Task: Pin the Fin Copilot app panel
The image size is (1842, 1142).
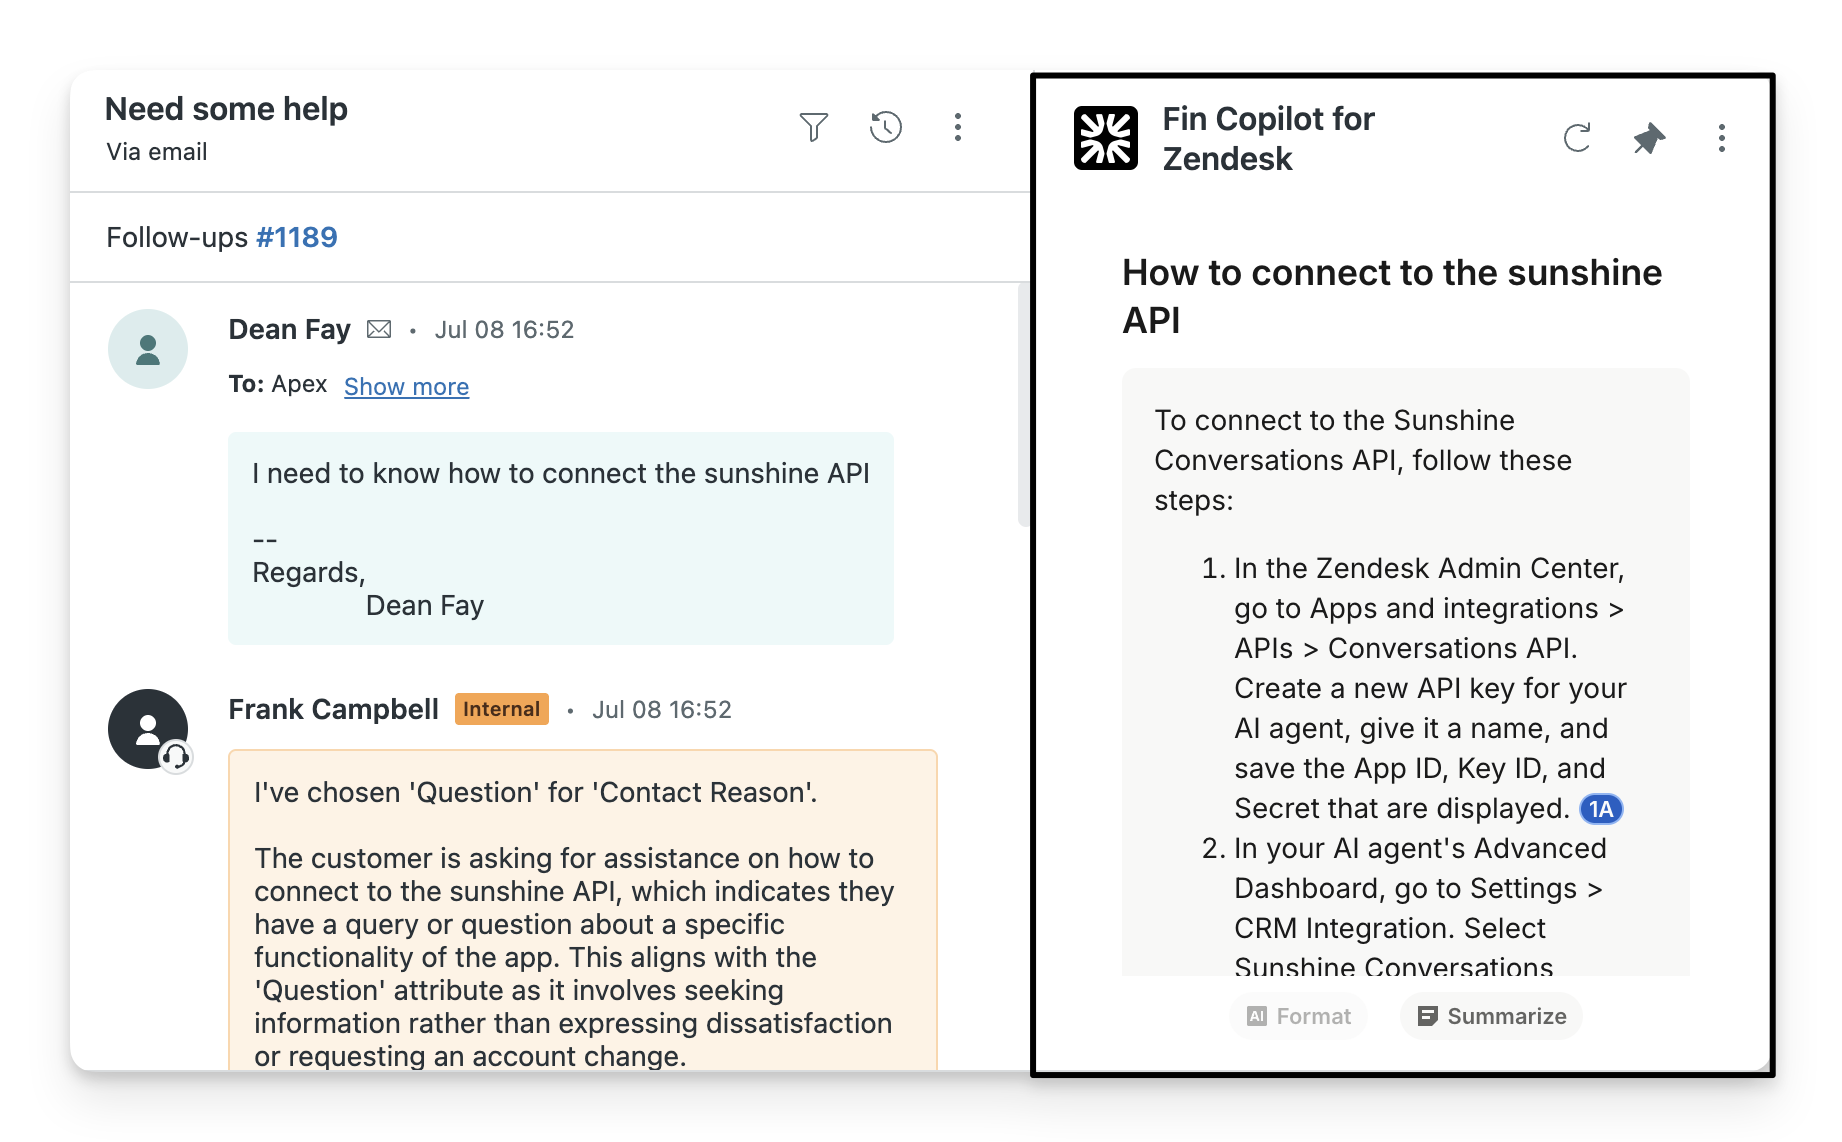Action: [1648, 138]
